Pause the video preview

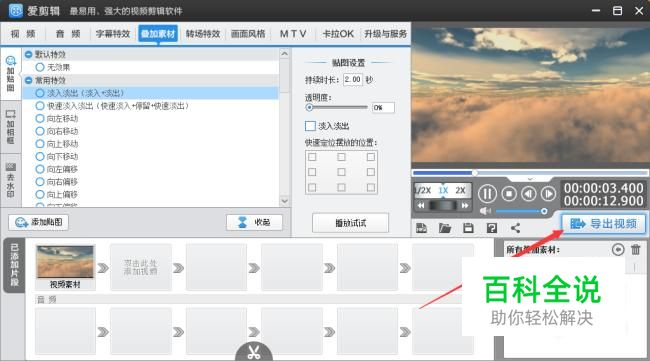487,194
